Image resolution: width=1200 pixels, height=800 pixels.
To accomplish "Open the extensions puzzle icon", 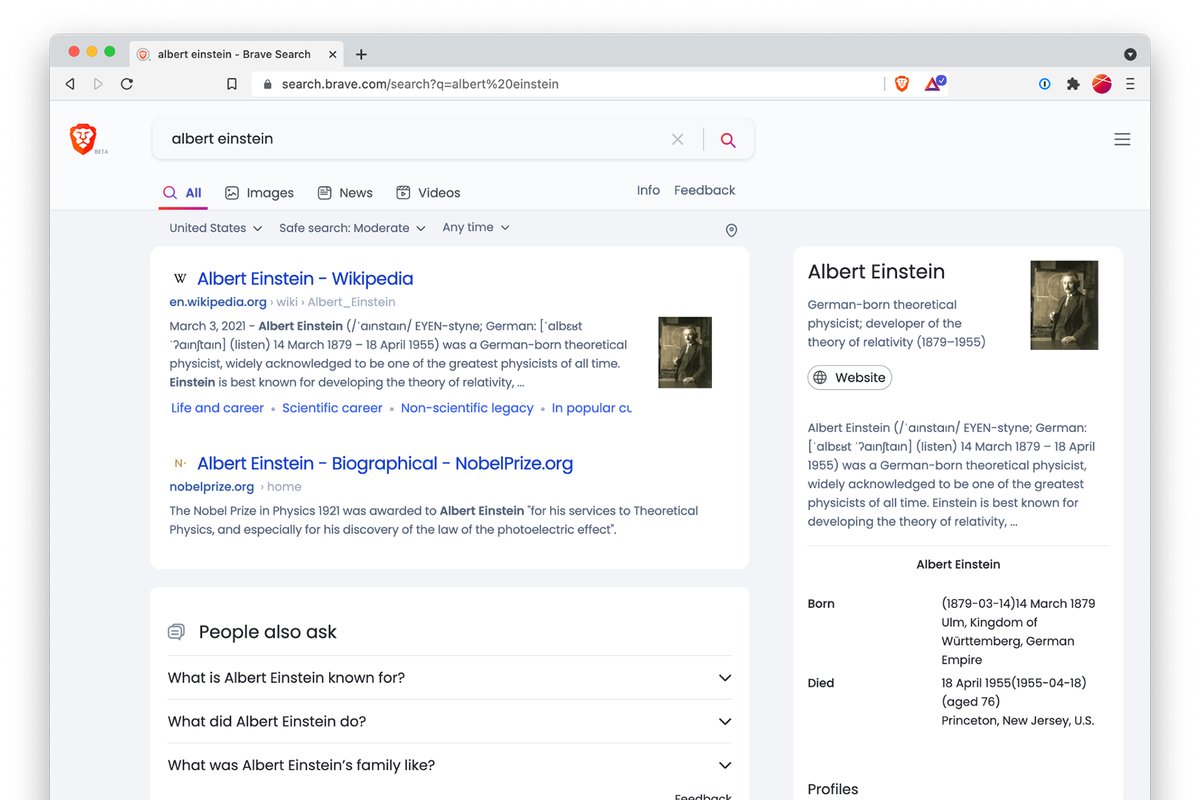I will pyautogui.click(x=1073, y=84).
